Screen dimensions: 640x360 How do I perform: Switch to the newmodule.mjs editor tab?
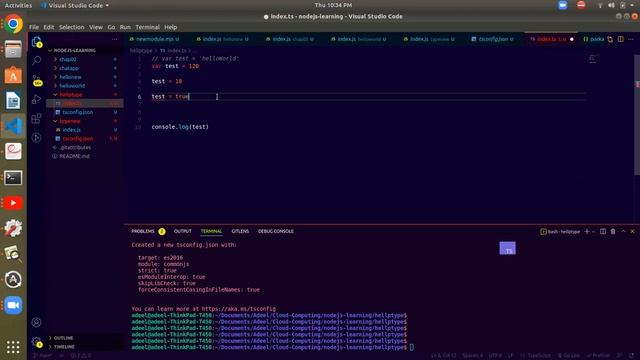(x=155, y=39)
